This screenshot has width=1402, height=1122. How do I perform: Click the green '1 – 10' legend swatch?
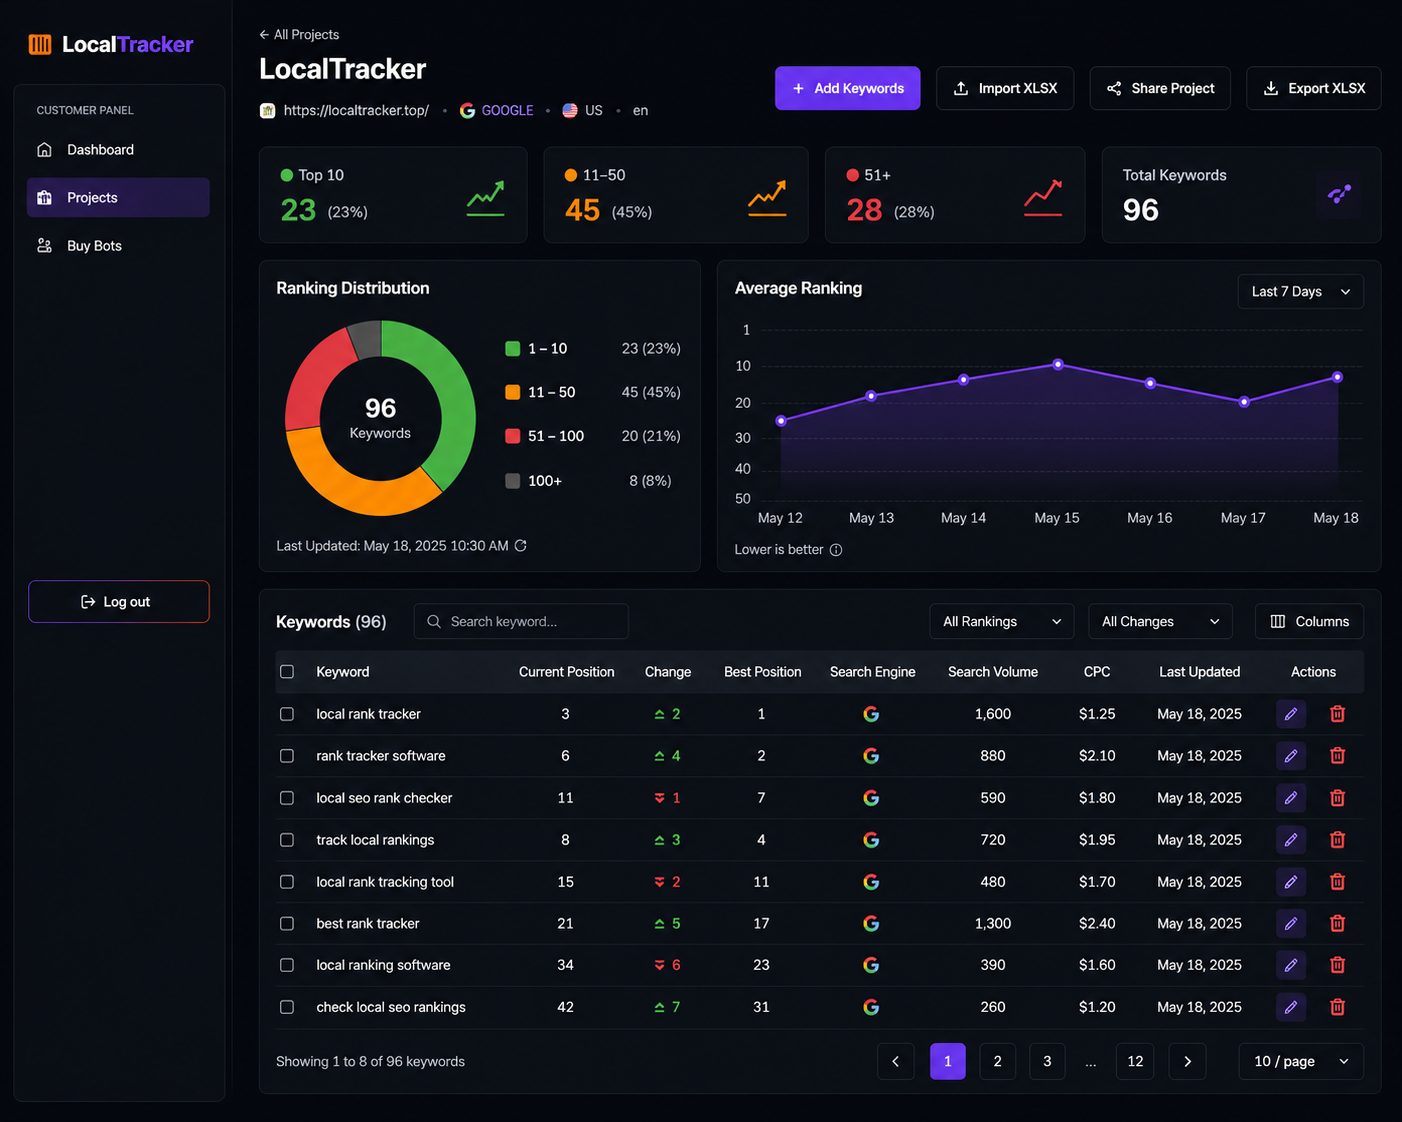coord(512,348)
